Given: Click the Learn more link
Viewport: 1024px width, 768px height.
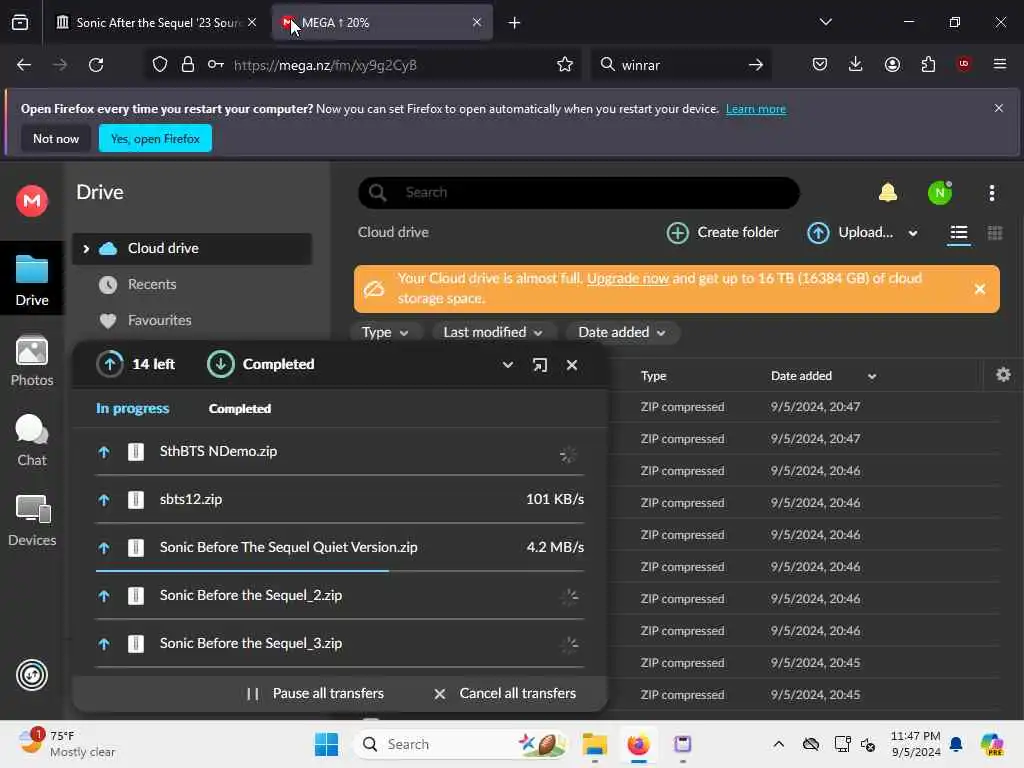Looking at the screenshot, I should (x=756, y=109).
